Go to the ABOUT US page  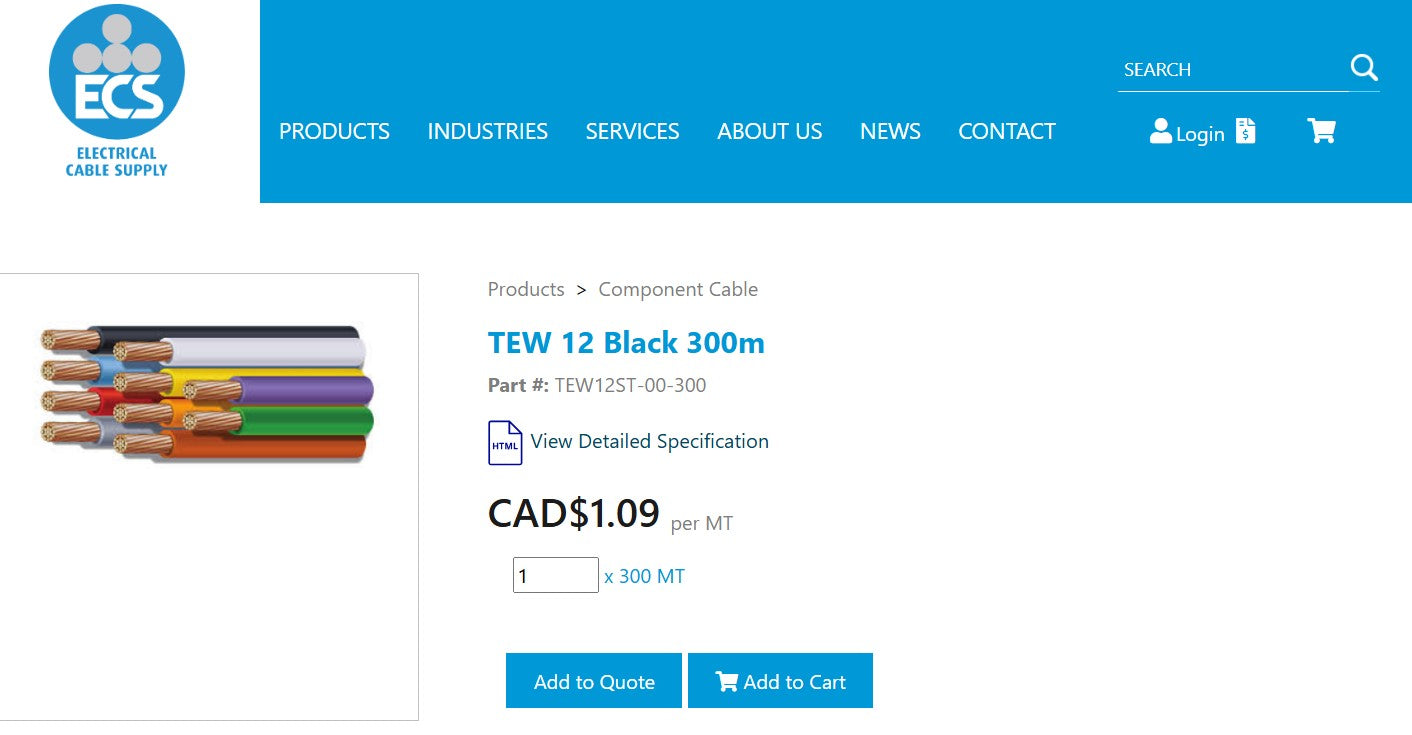pyautogui.click(x=769, y=131)
